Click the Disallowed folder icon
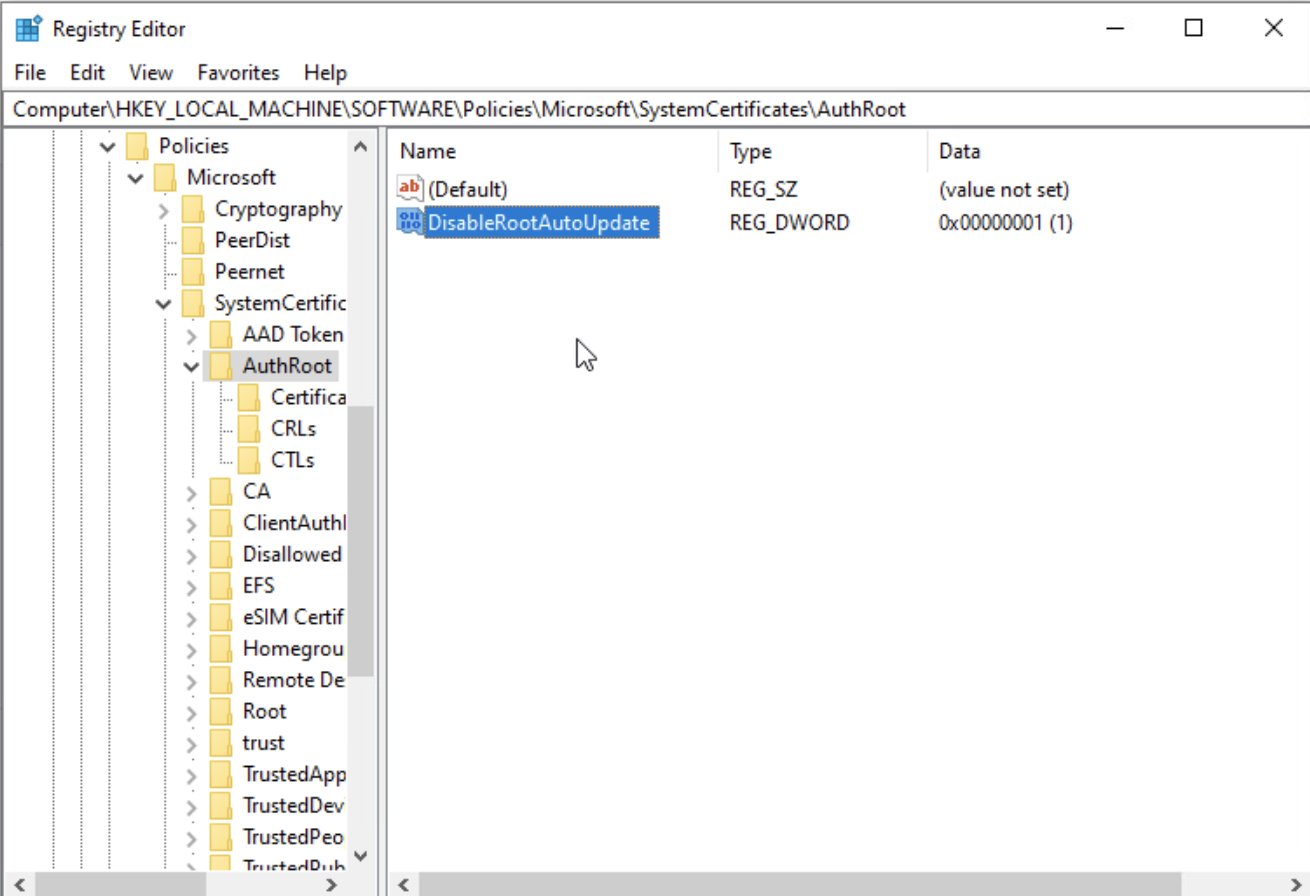 [x=221, y=554]
